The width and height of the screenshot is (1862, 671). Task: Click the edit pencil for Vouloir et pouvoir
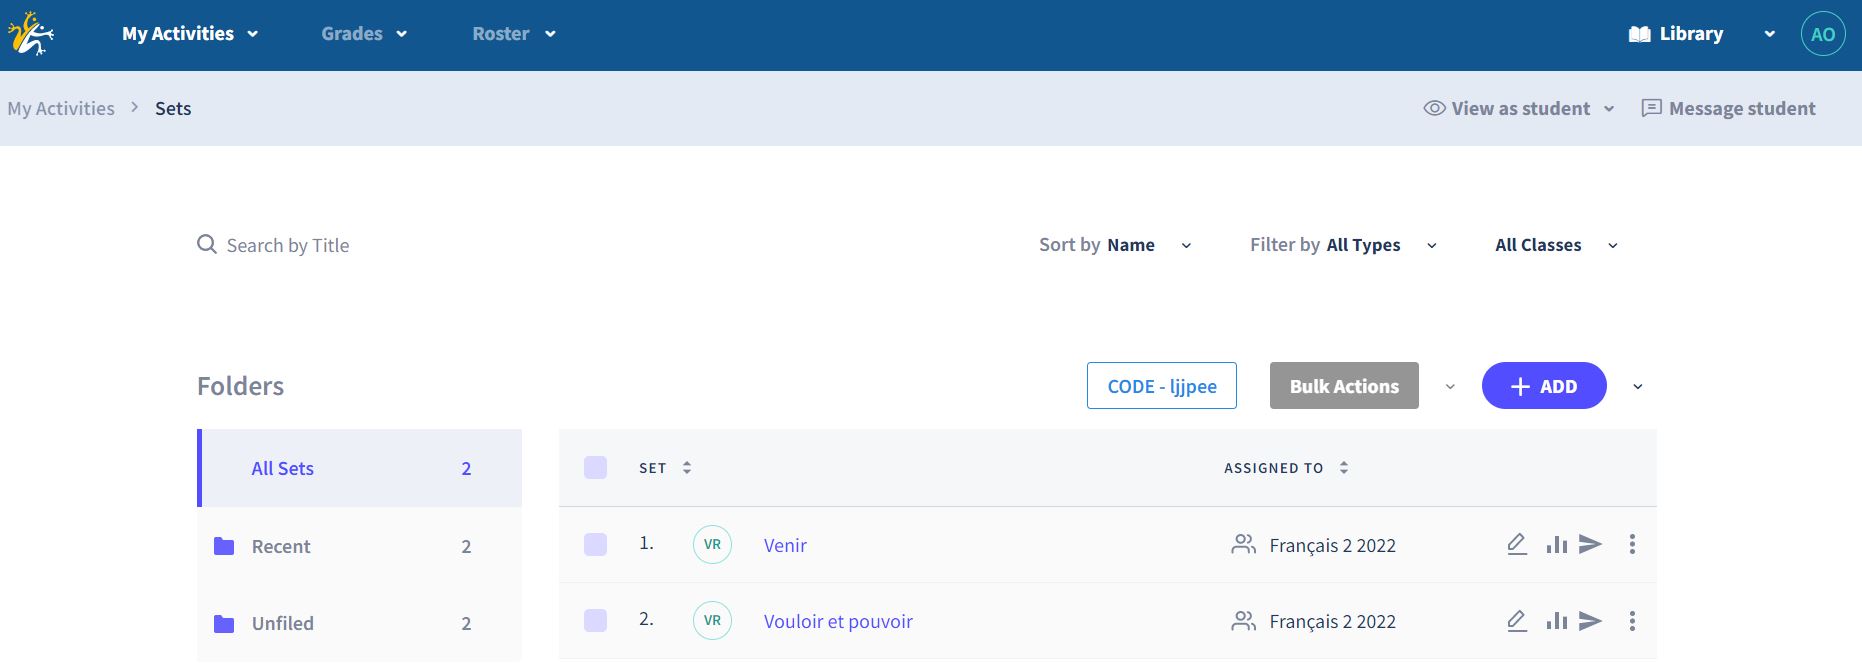1517,621
